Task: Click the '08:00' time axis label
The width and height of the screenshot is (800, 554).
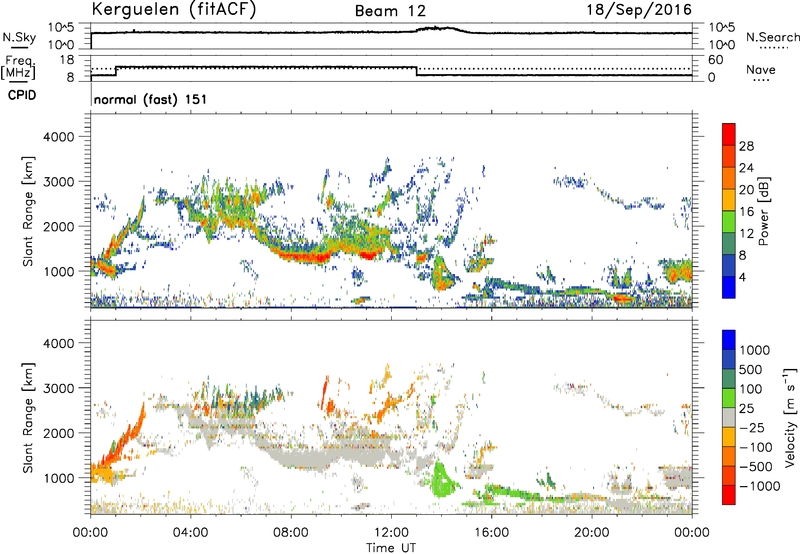Action: coord(291,533)
